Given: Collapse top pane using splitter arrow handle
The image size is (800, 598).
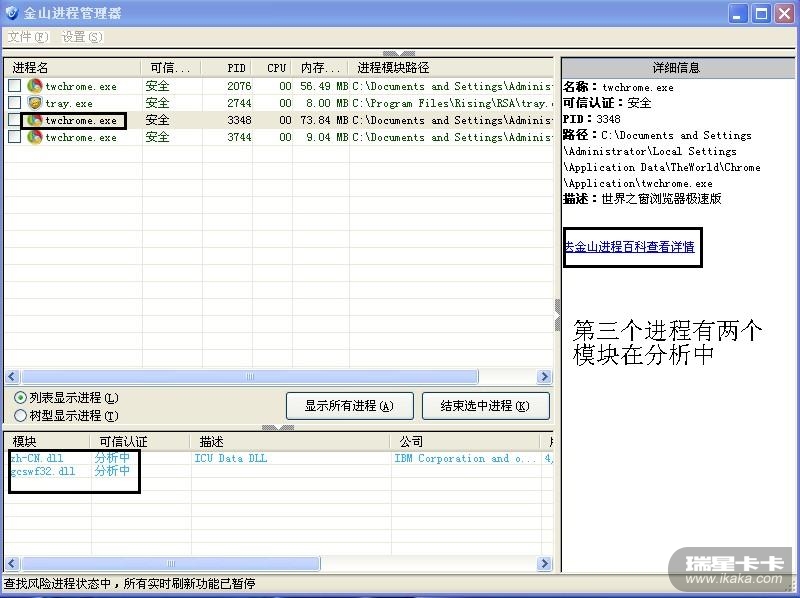Looking at the screenshot, I should [398, 53].
